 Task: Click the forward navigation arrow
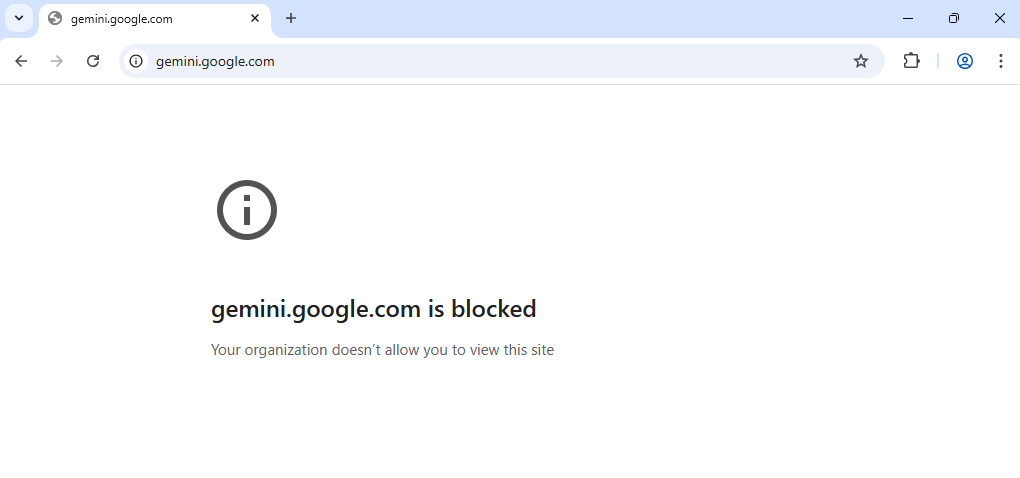tap(57, 61)
